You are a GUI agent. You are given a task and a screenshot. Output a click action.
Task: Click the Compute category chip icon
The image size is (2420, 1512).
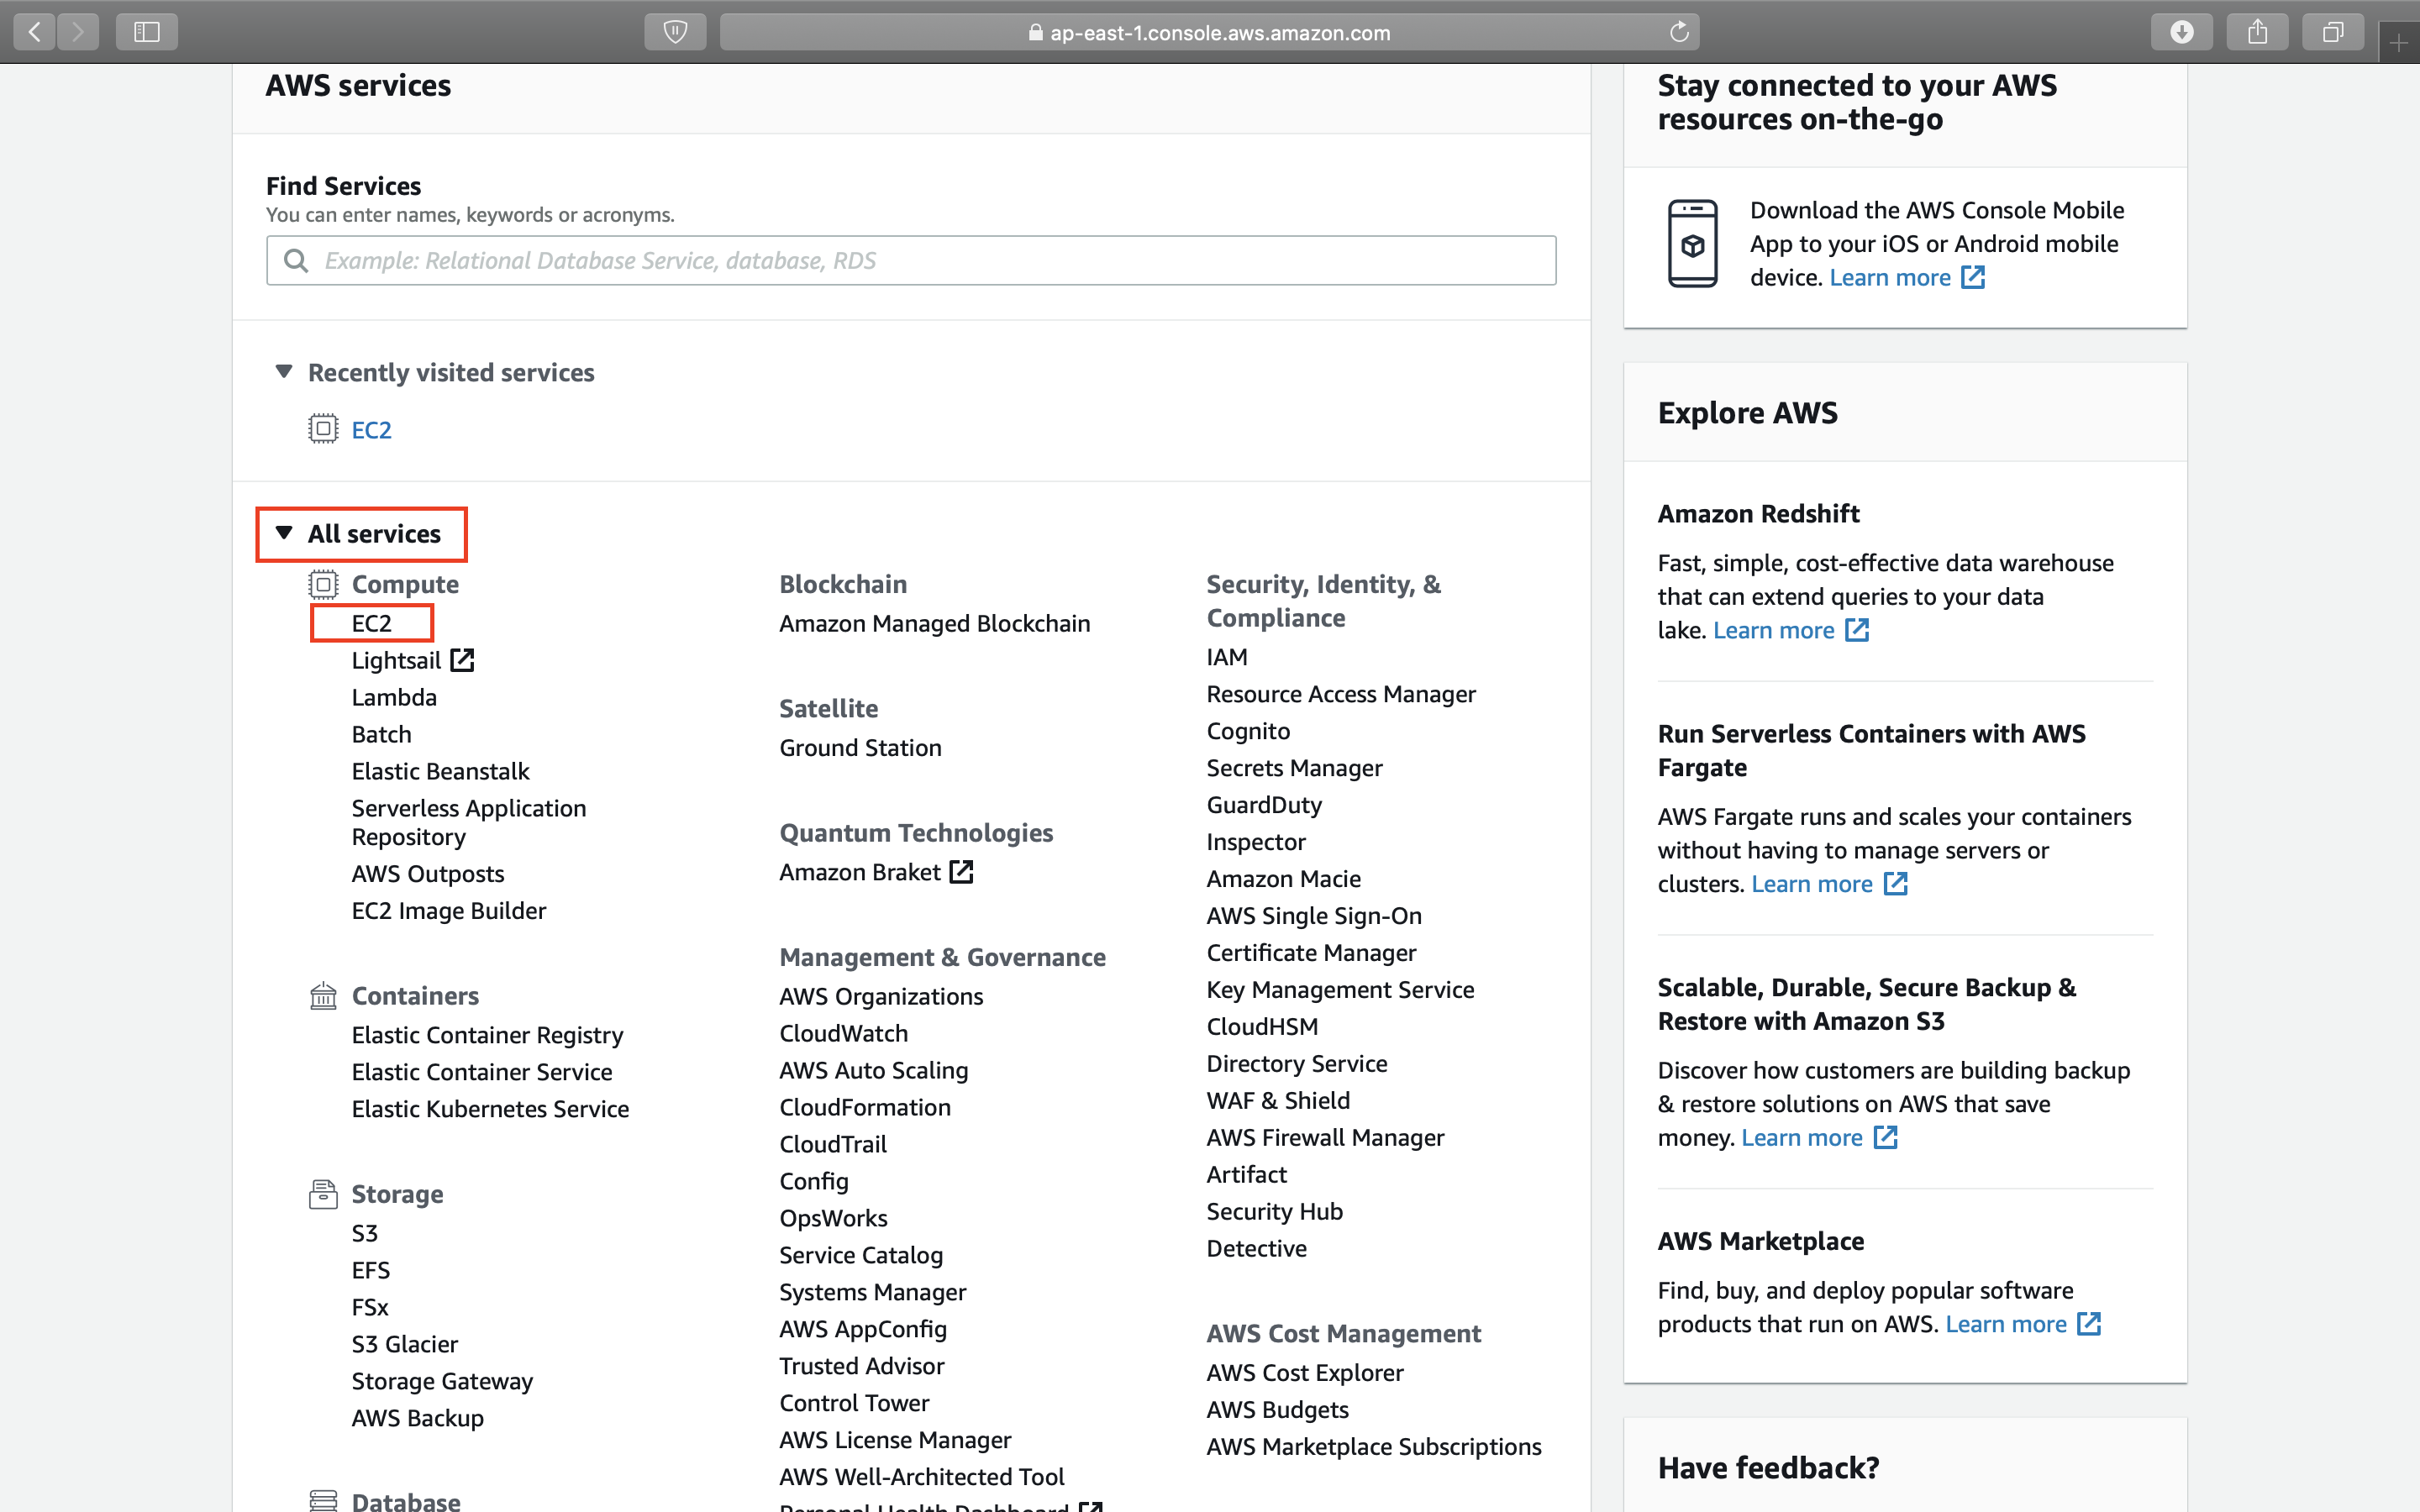323,584
